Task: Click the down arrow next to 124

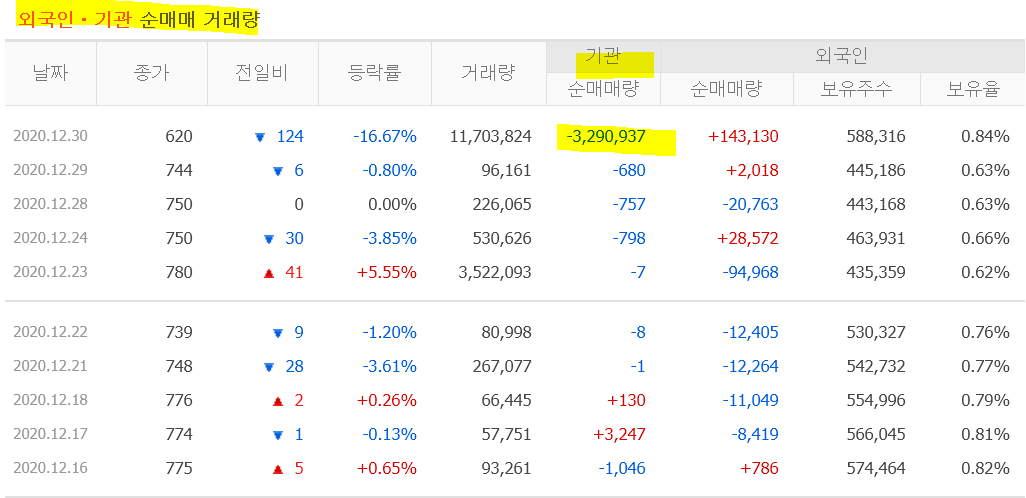Action: tap(260, 137)
